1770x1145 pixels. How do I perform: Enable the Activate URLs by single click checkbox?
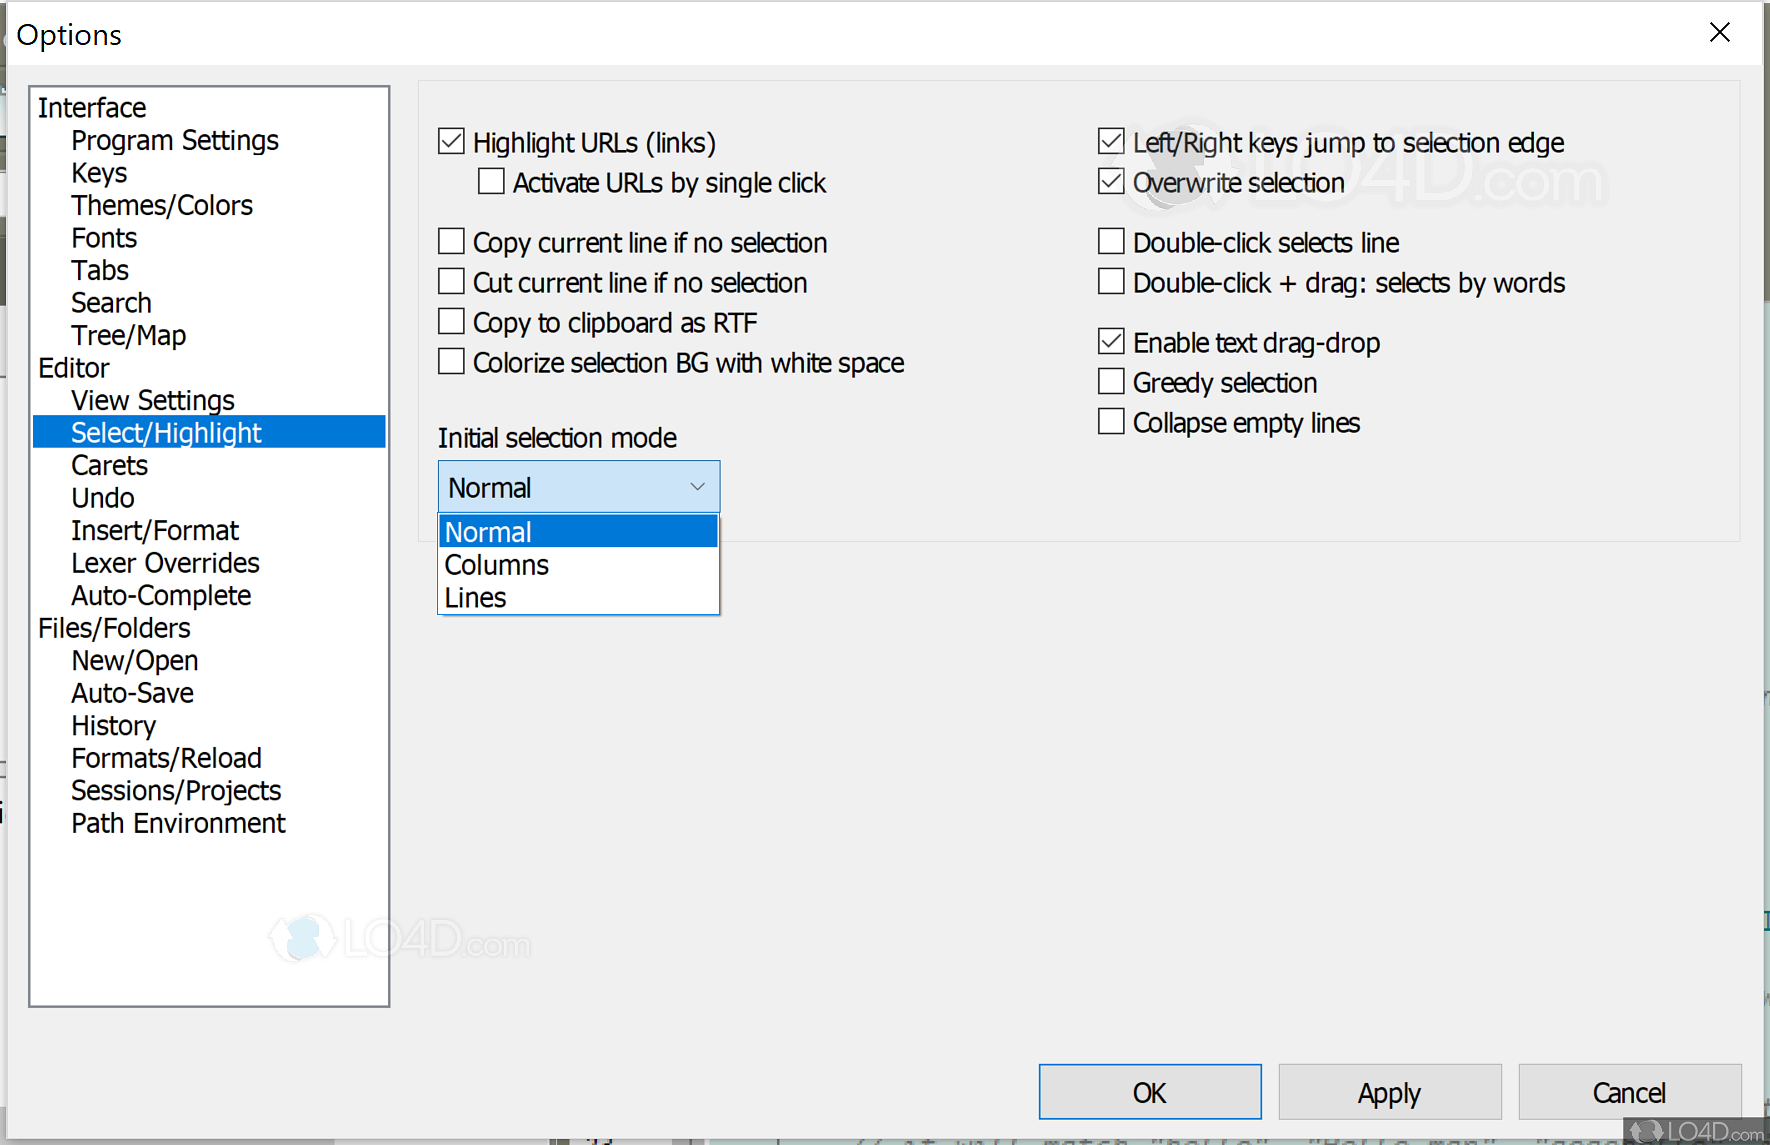[x=490, y=181]
